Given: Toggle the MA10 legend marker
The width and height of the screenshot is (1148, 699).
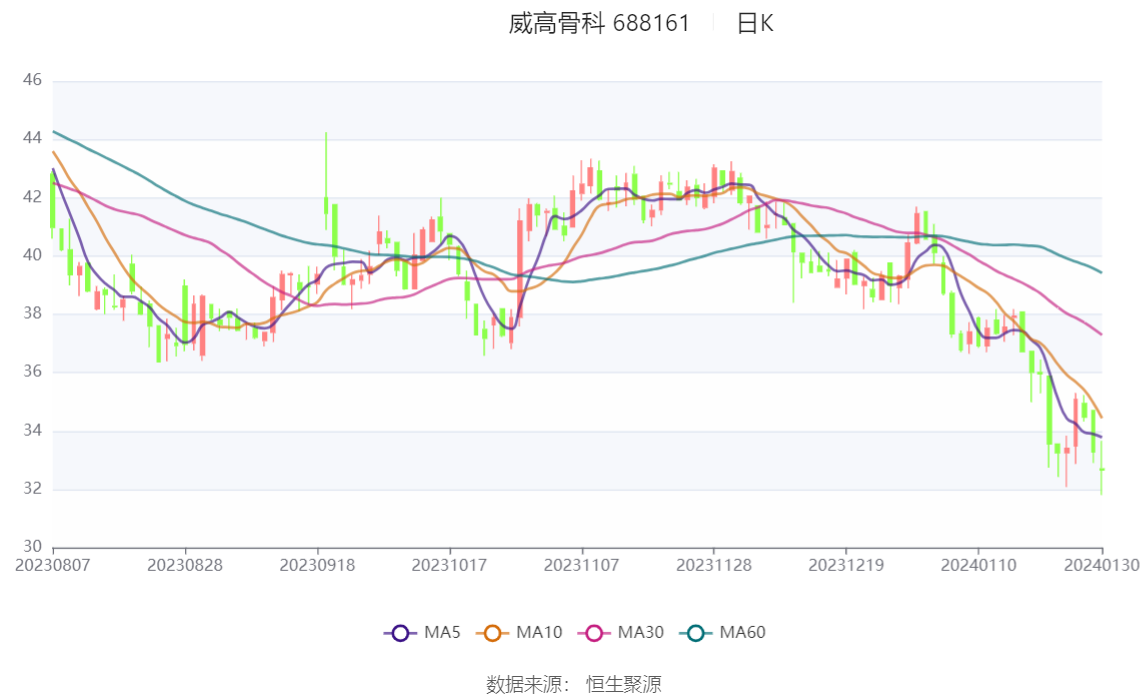Looking at the screenshot, I should 492,633.
